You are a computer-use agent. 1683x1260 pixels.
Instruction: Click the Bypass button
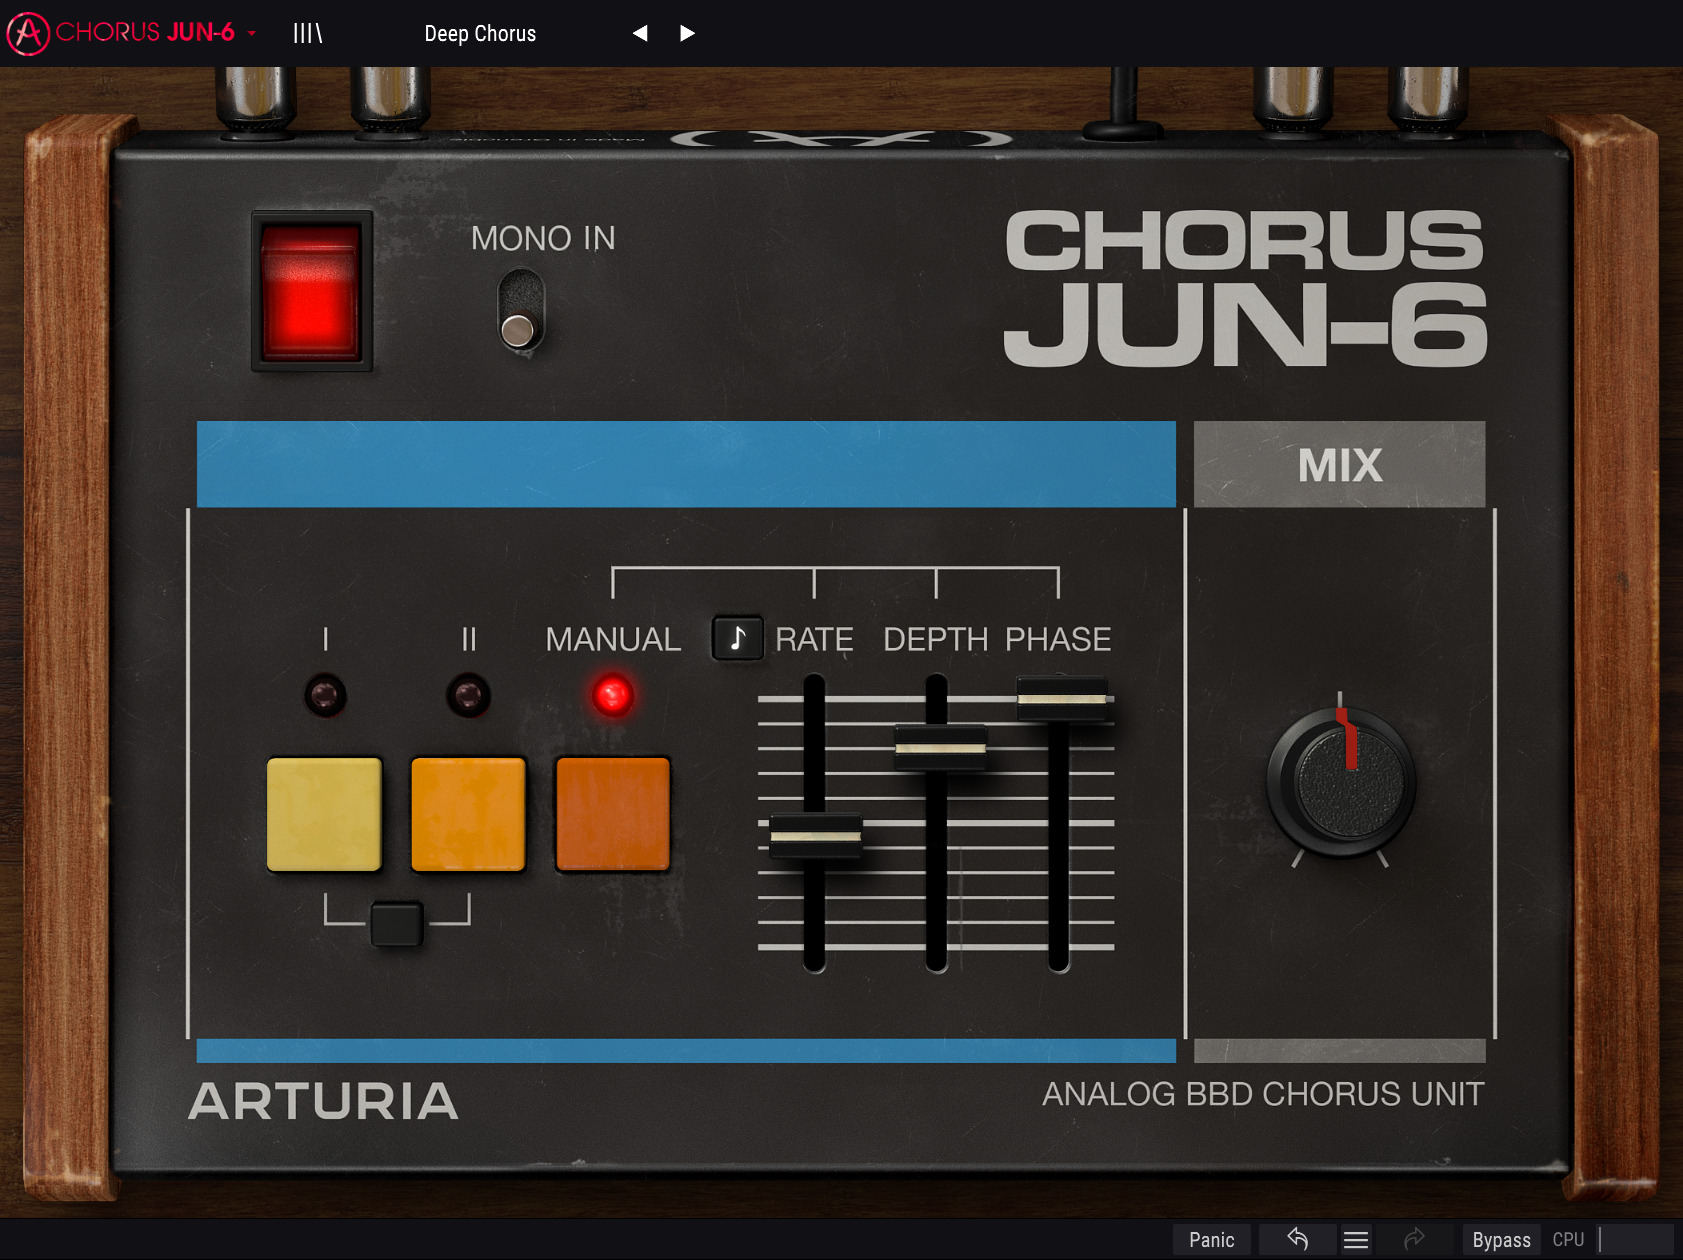(1501, 1240)
